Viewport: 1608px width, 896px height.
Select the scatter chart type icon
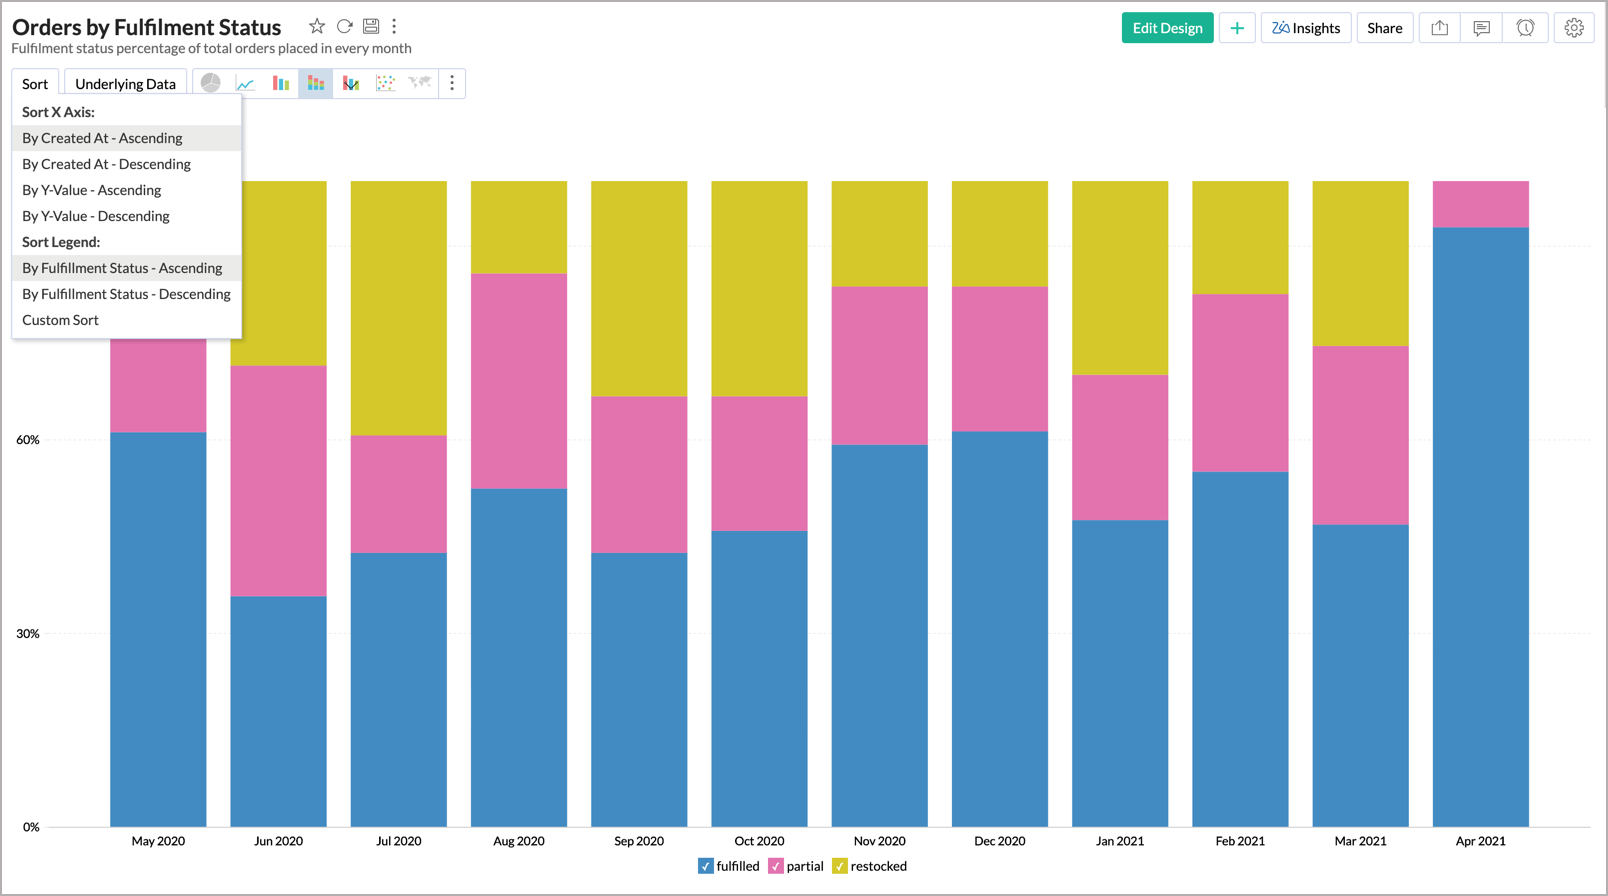(x=385, y=83)
